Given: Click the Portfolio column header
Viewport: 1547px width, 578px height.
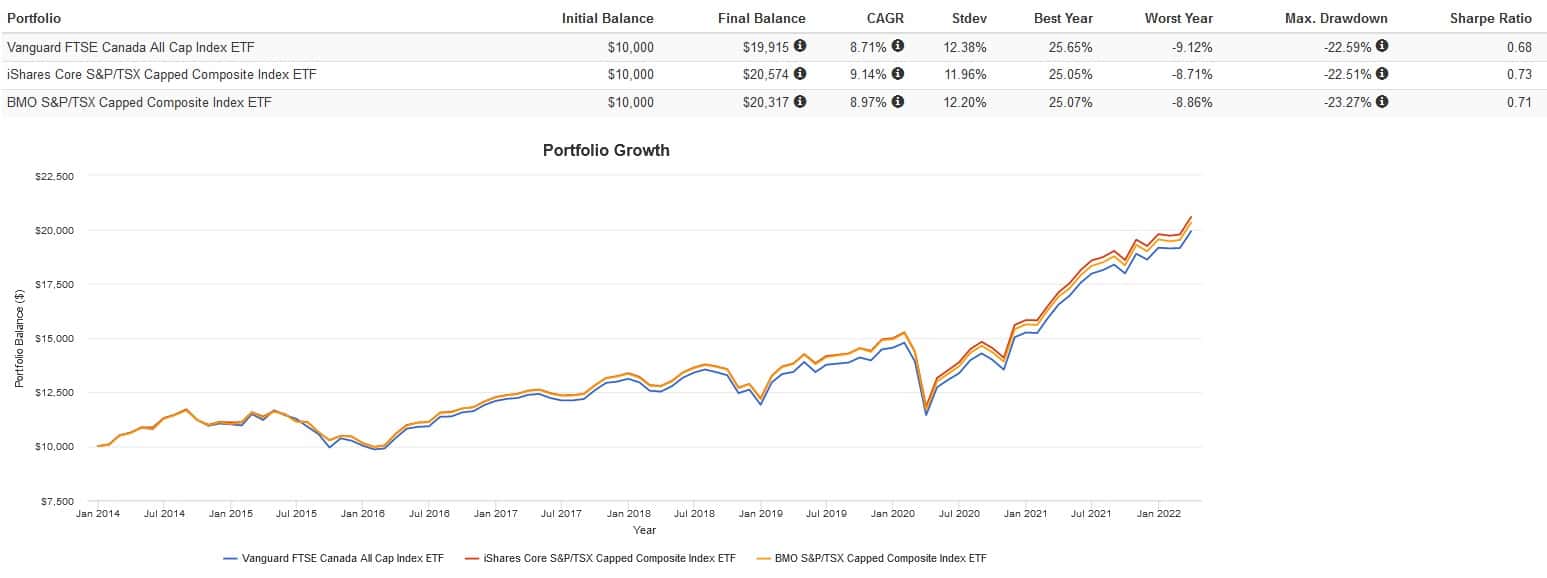Looking at the screenshot, I should click(33, 18).
